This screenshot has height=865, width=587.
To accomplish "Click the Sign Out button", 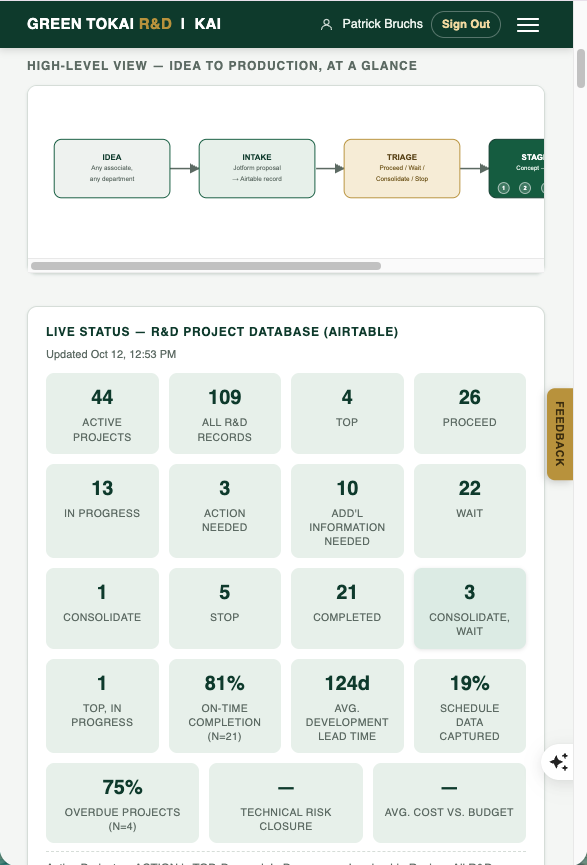I will point(466,24).
